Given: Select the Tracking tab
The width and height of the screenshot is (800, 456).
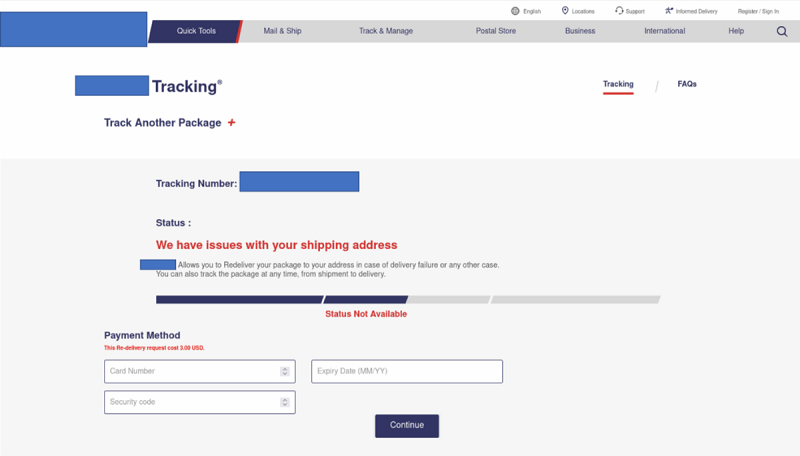Looking at the screenshot, I should click(x=618, y=84).
